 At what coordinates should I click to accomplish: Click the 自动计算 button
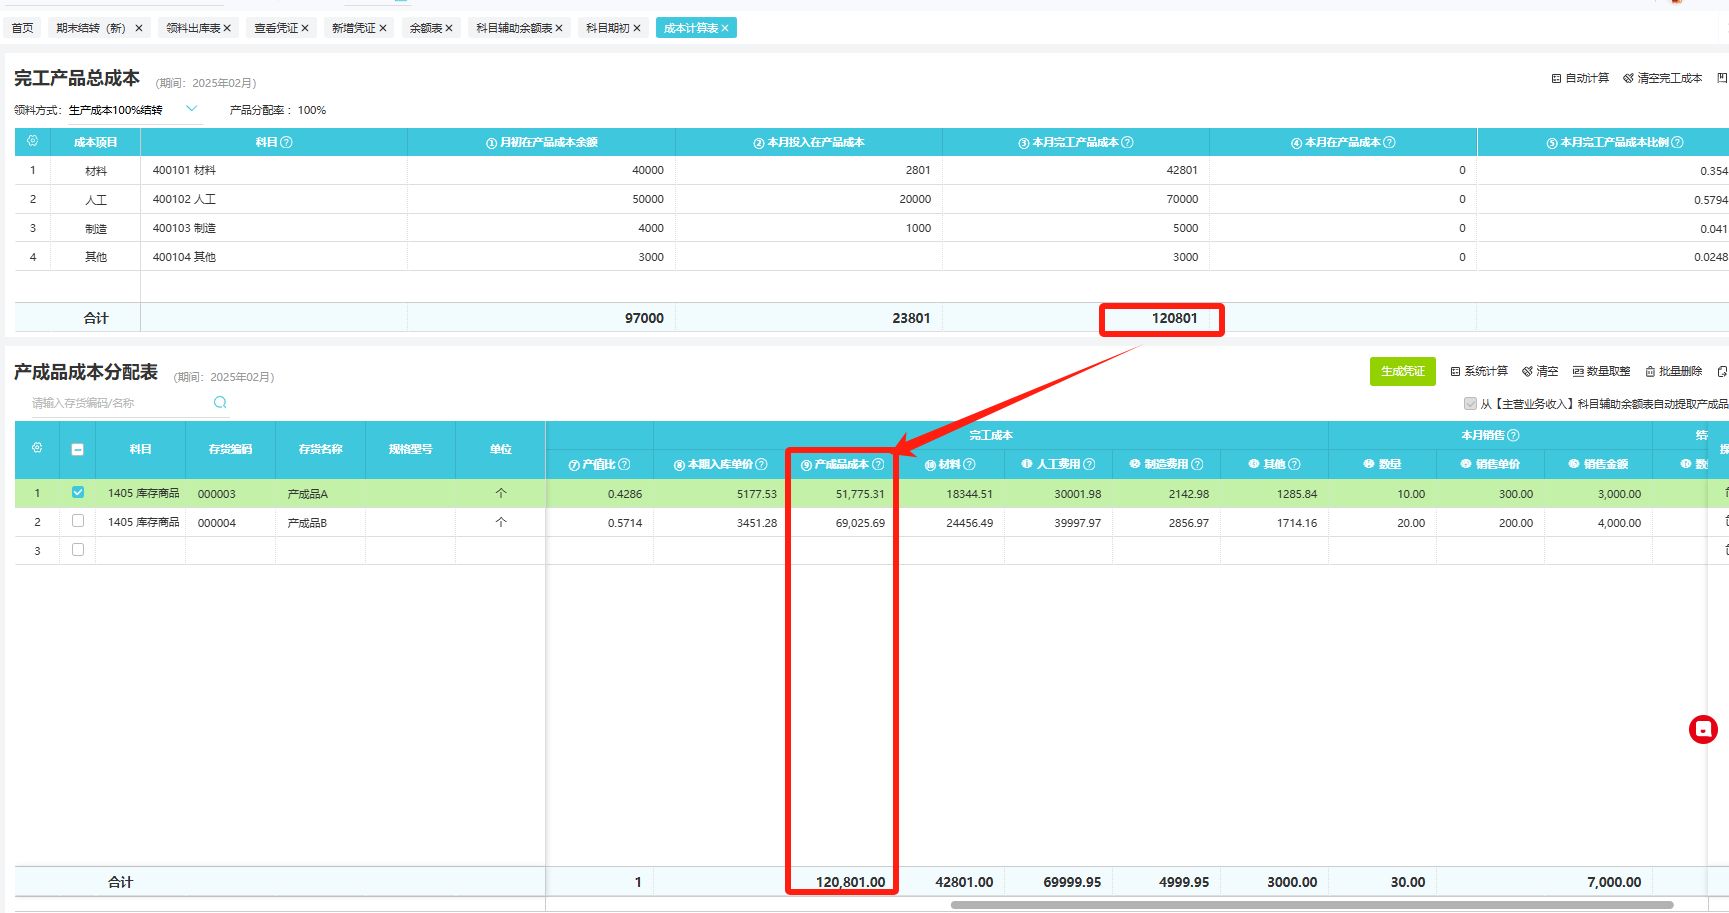(x=1580, y=78)
